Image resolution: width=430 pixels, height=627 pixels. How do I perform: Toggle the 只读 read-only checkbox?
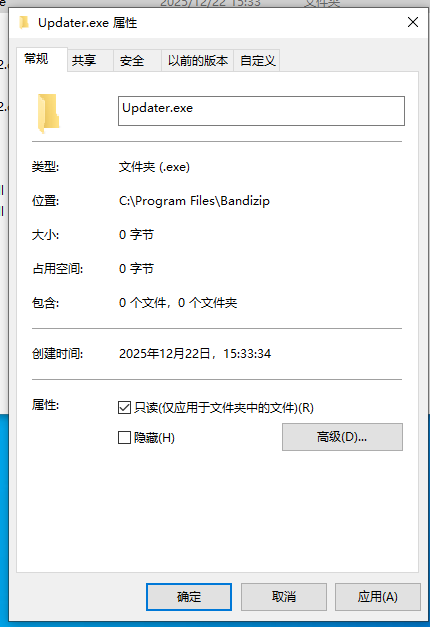click(x=124, y=407)
